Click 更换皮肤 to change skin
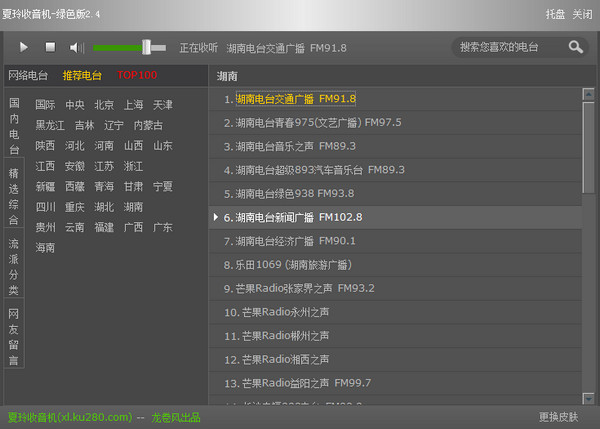Viewport: 600px width, 429px height. [558, 417]
